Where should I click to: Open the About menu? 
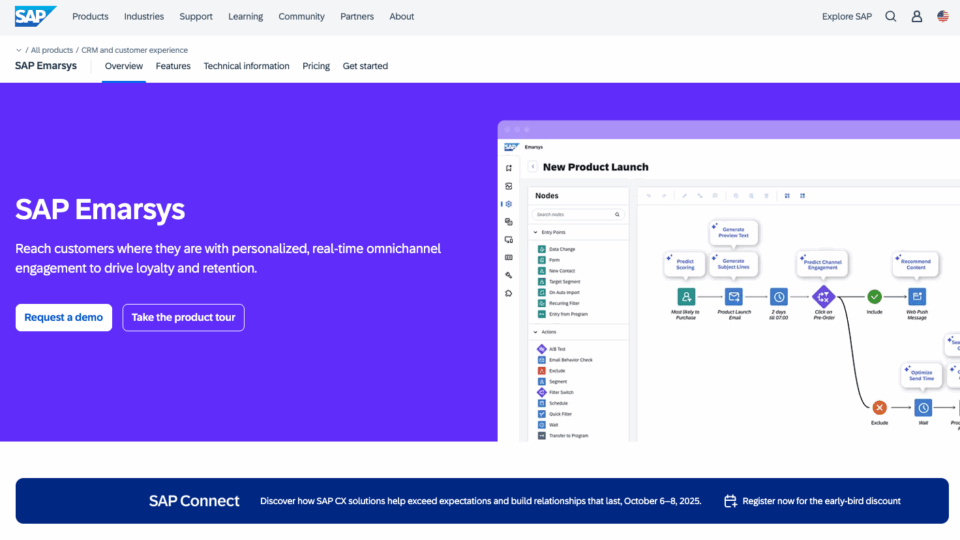402,17
